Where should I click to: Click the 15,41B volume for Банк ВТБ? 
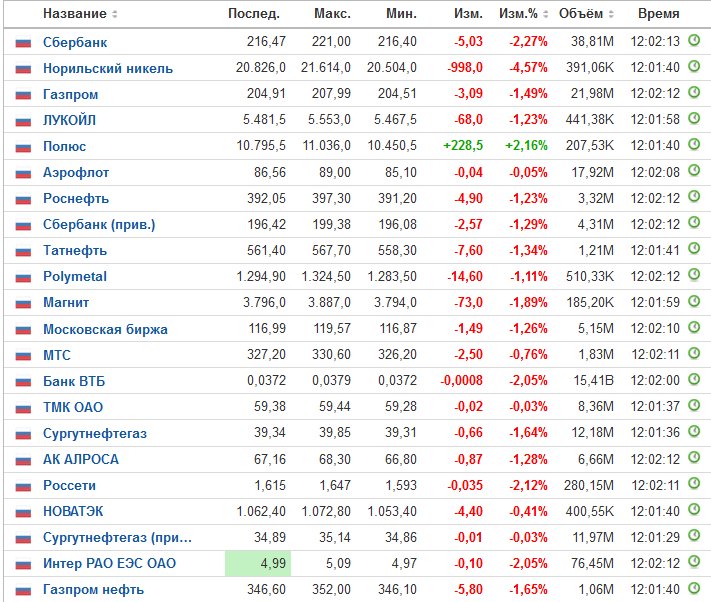[x=594, y=380]
